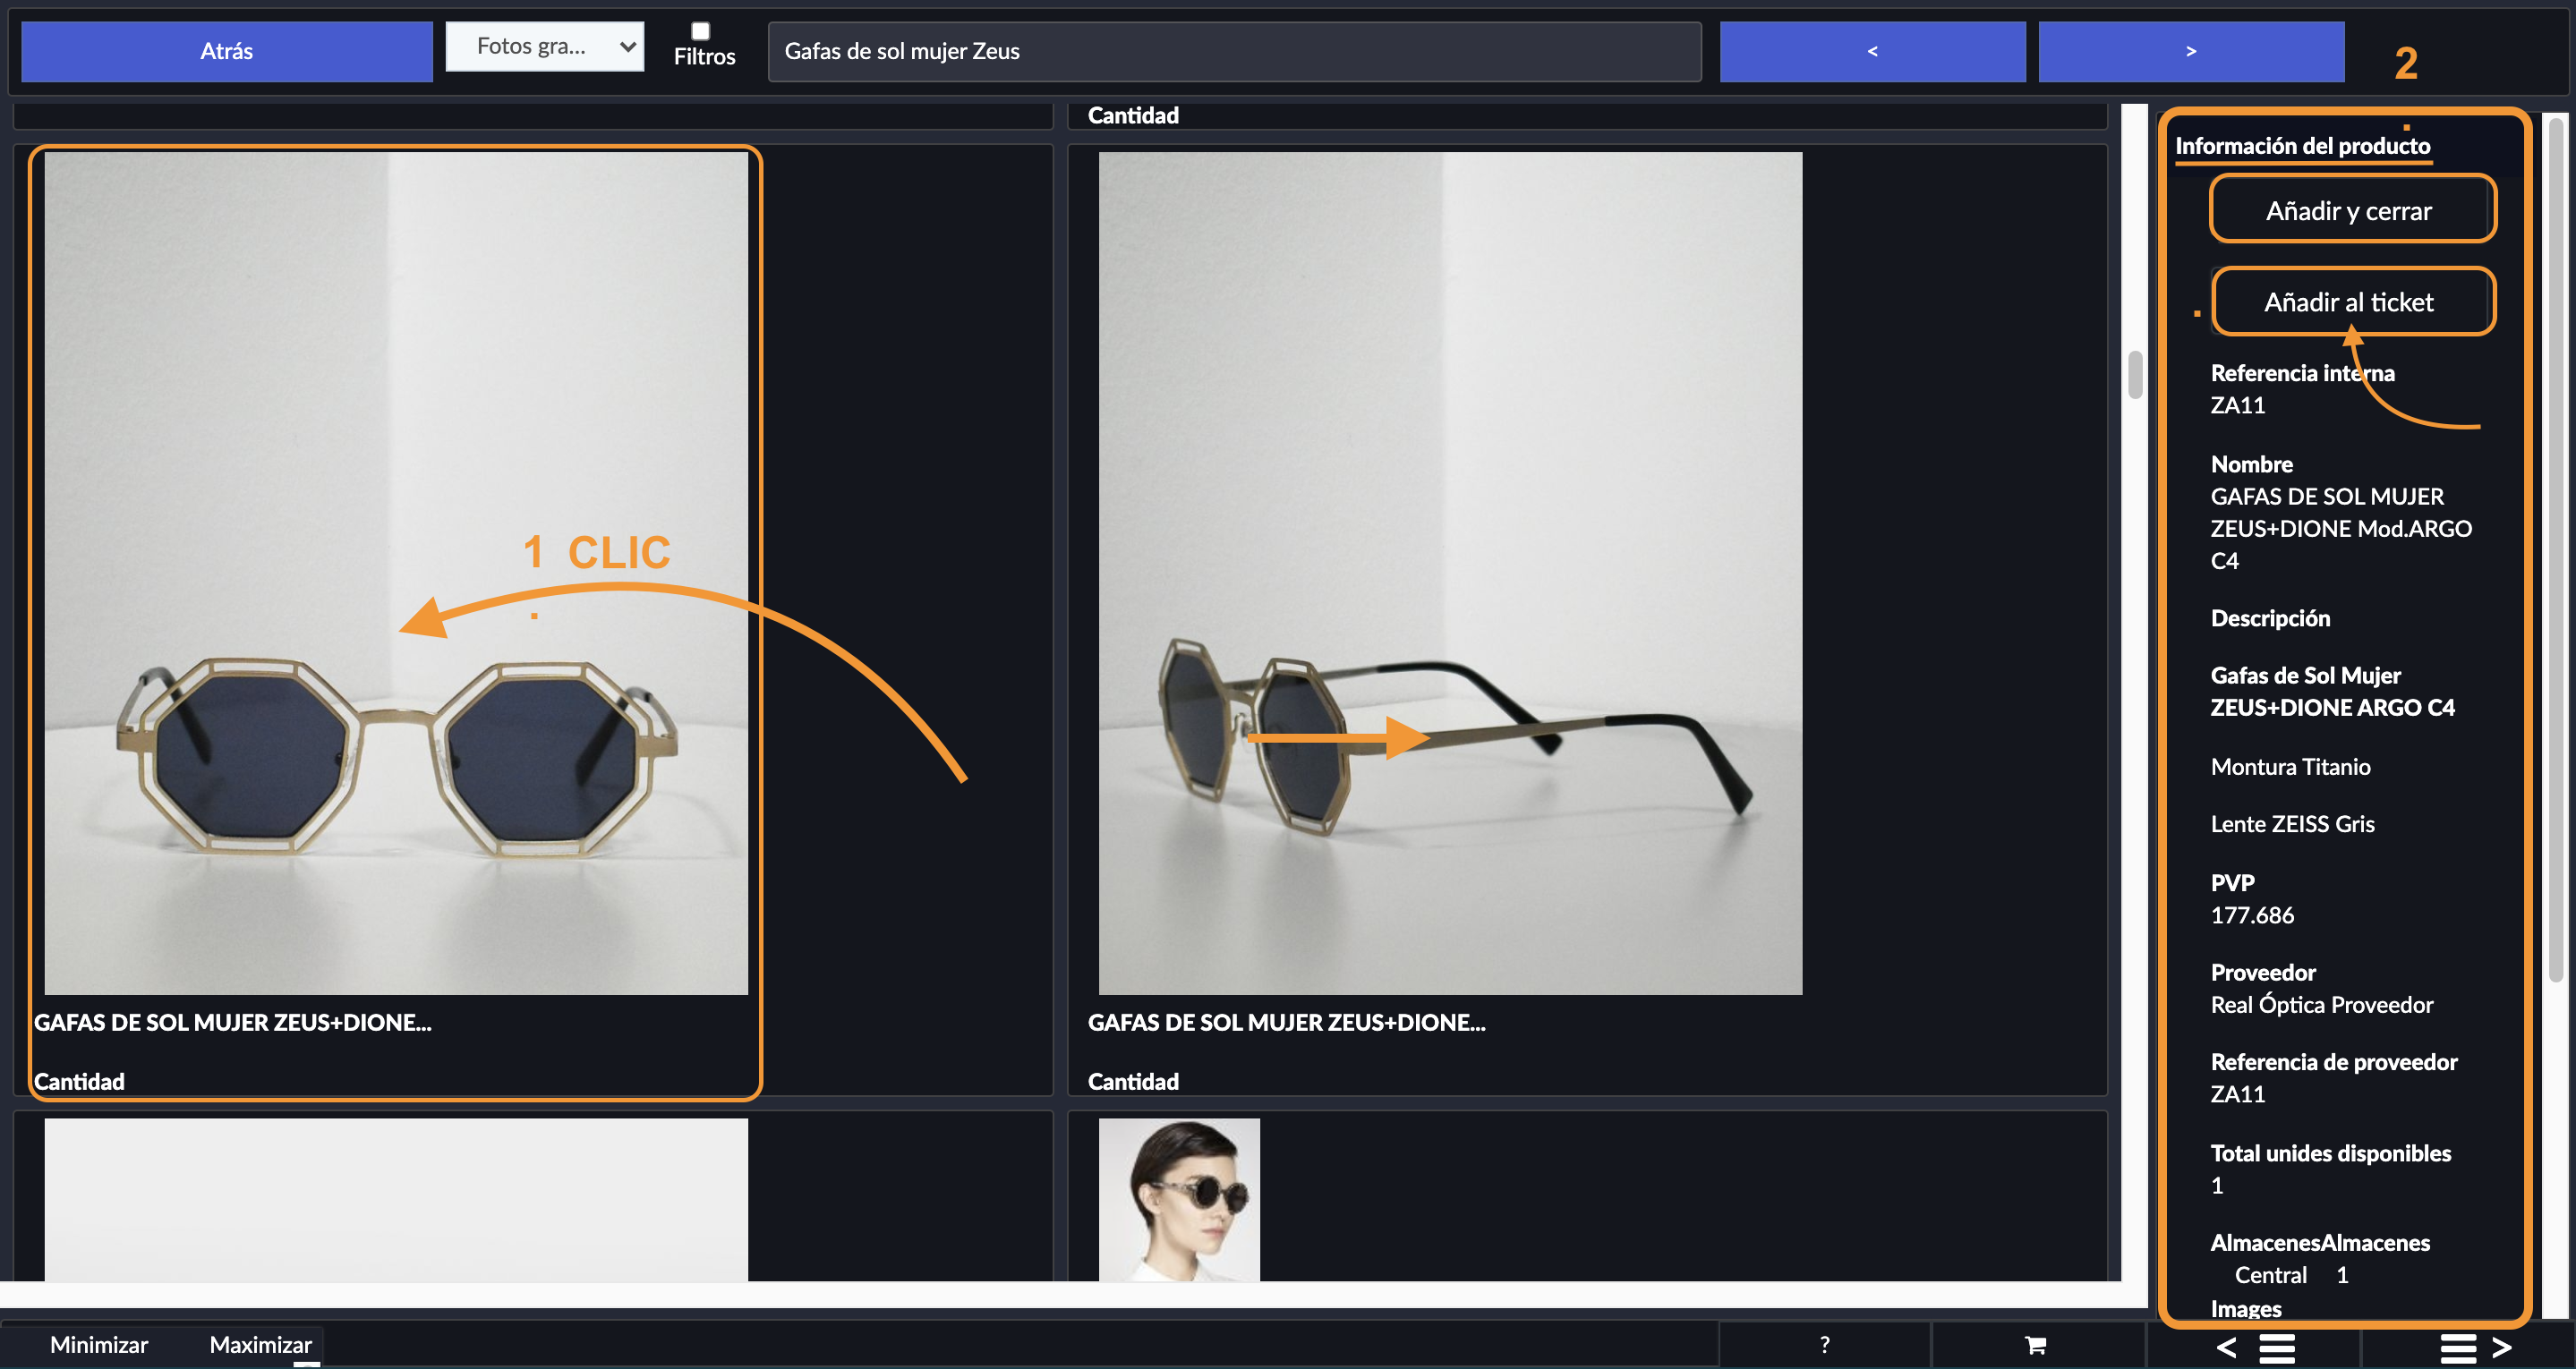Image resolution: width=2576 pixels, height=1369 pixels.
Task: Click the Minimizar tab
Action: point(99,1345)
